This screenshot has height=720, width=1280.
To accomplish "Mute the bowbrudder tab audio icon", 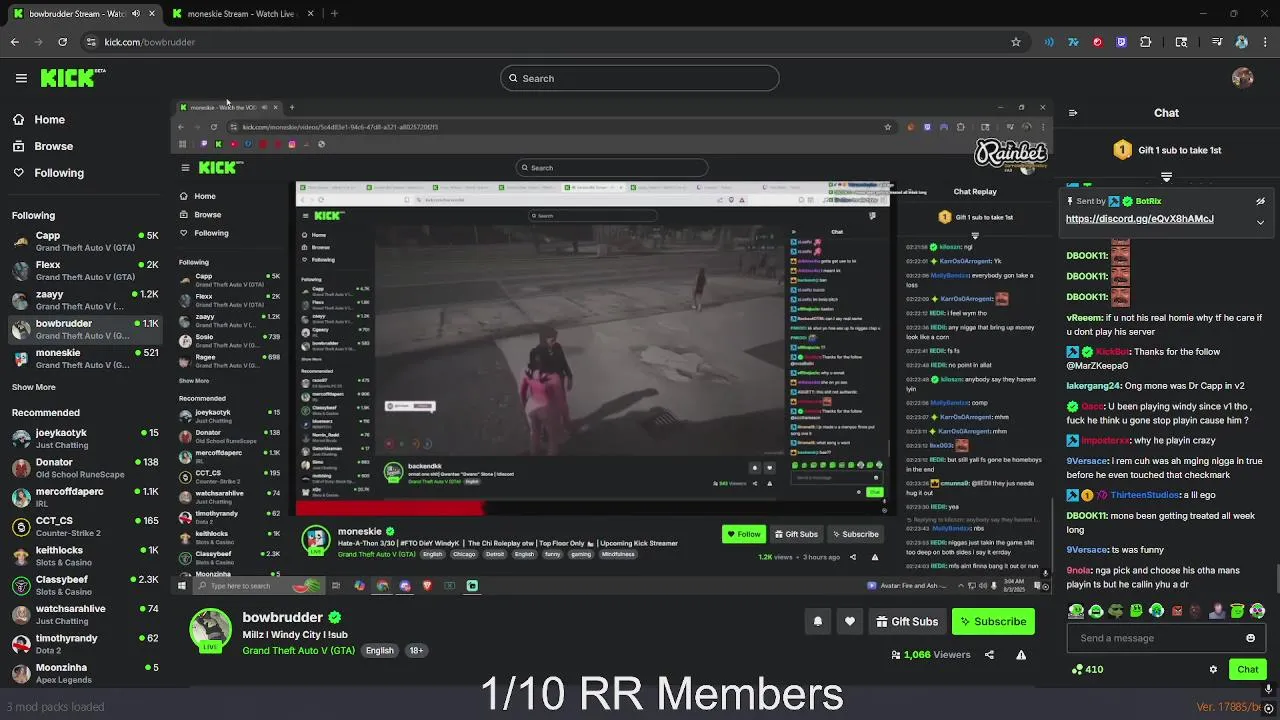I will point(136,14).
